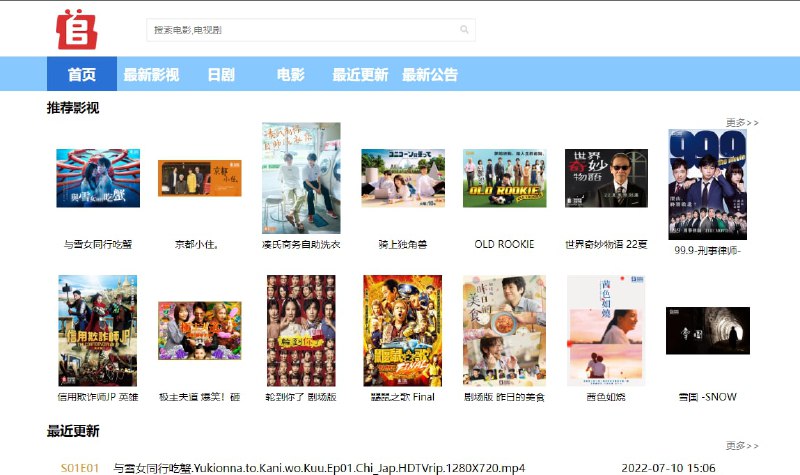Open 99.9 刑事律师 poster thumbnail

pos(708,184)
